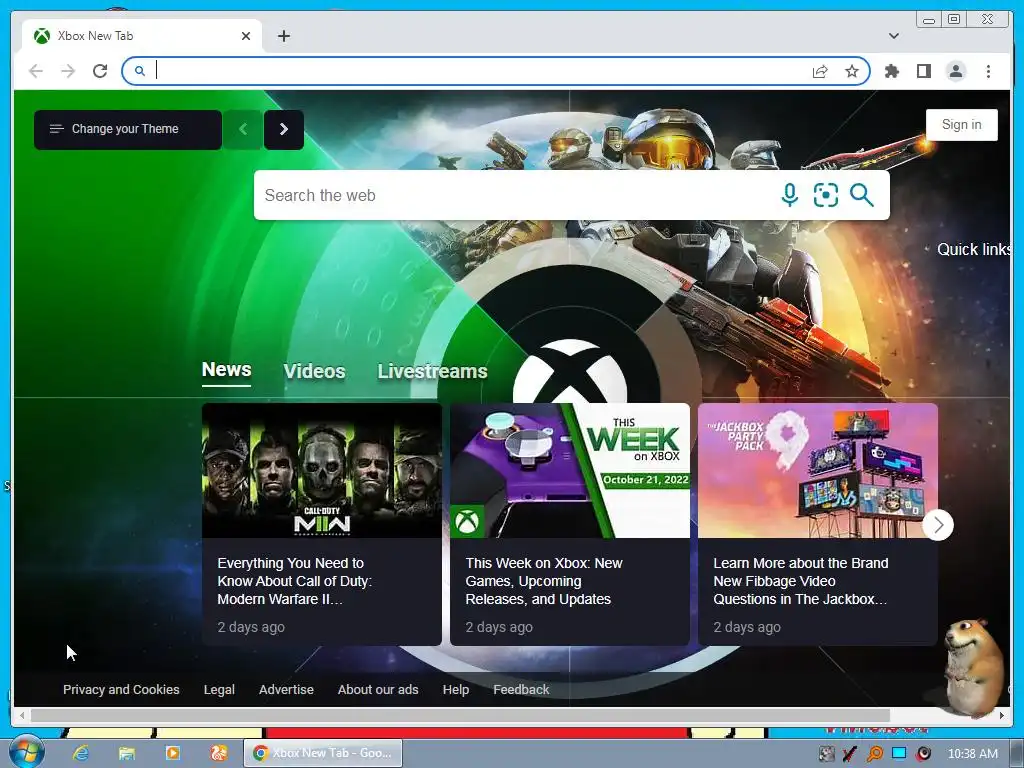Select Xbox New Tab Chrome taskbar button
The height and width of the screenshot is (768, 1024).
(x=323, y=753)
